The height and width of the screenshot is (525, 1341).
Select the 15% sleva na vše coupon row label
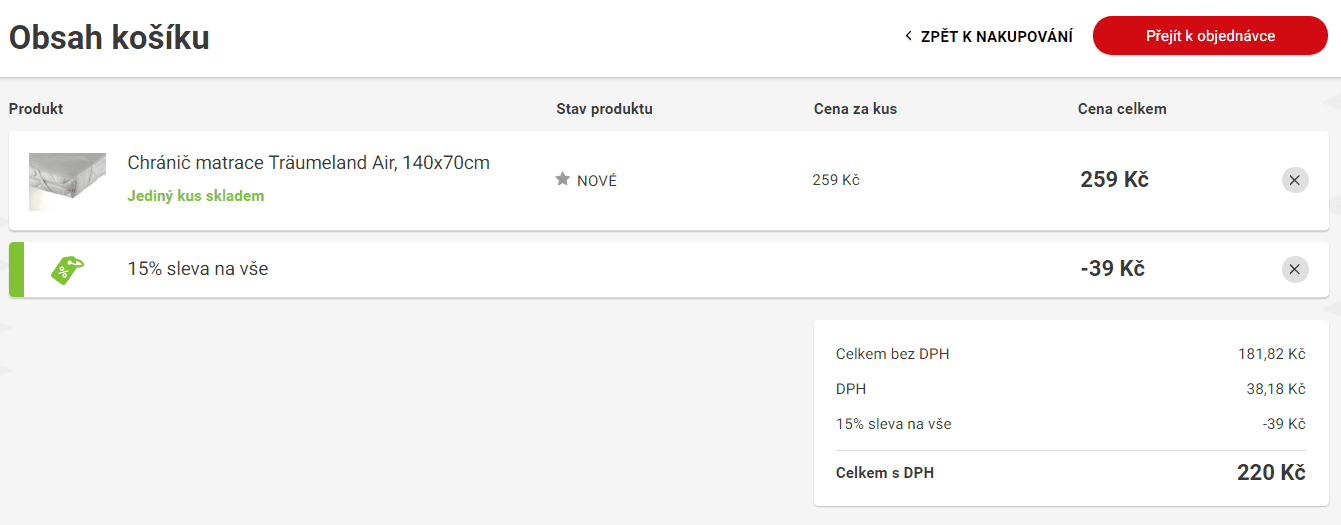pyautogui.click(x=198, y=269)
